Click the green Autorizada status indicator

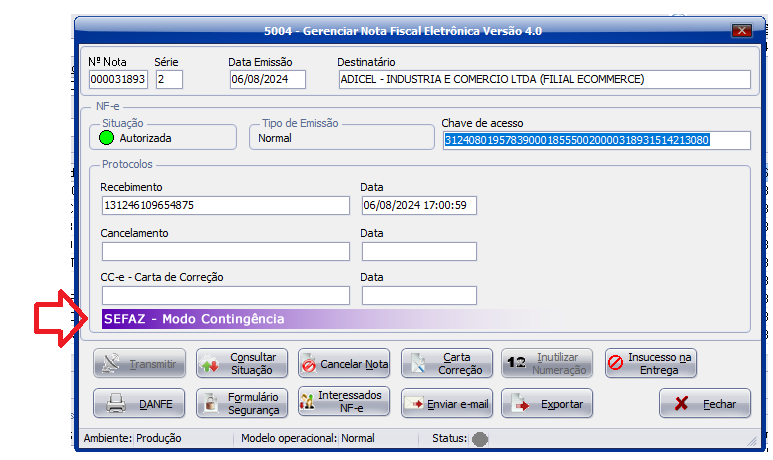pyautogui.click(x=106, y=138)
